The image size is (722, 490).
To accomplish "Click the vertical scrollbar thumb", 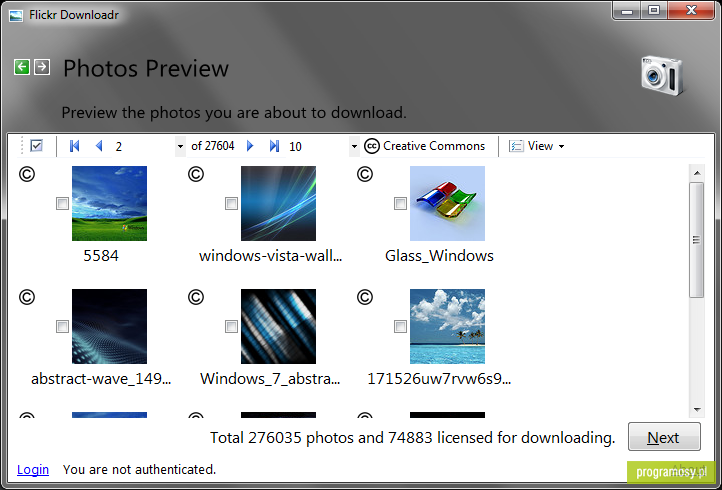I will (697, 240).
